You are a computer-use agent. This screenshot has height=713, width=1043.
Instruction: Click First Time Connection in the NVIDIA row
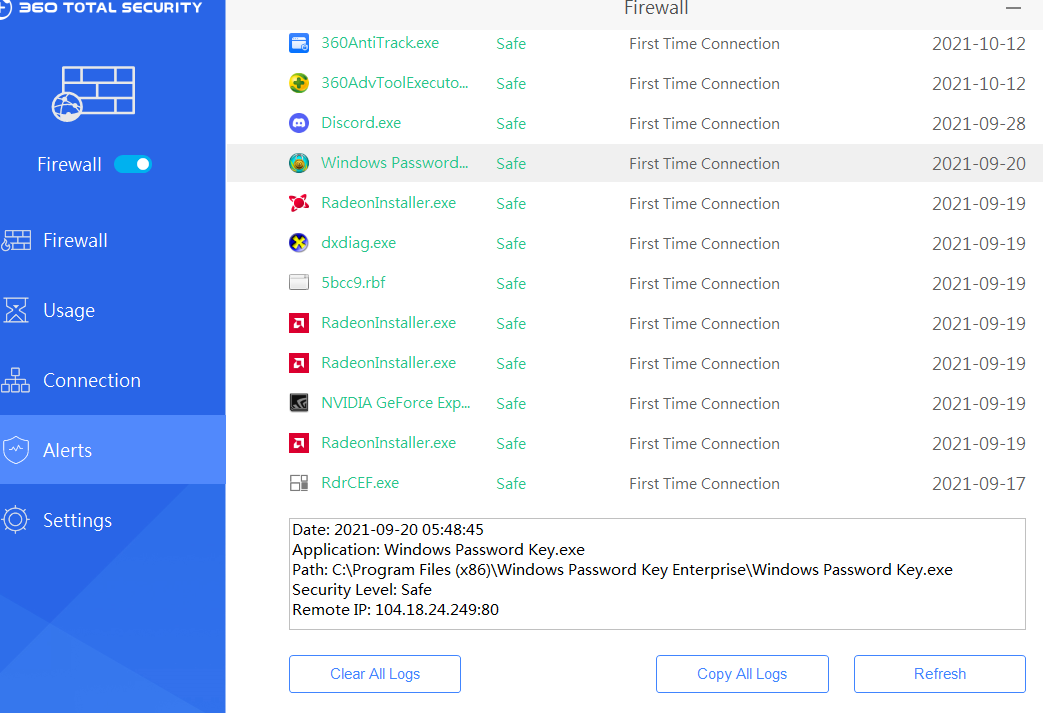click(x=704, y=404)
